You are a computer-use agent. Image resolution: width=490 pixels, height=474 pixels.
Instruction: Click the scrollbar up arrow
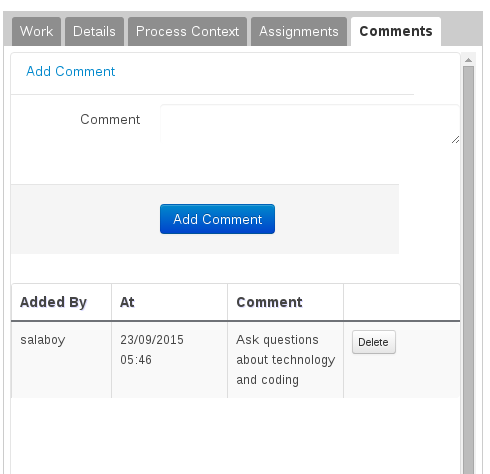click(x=468, y=60)
